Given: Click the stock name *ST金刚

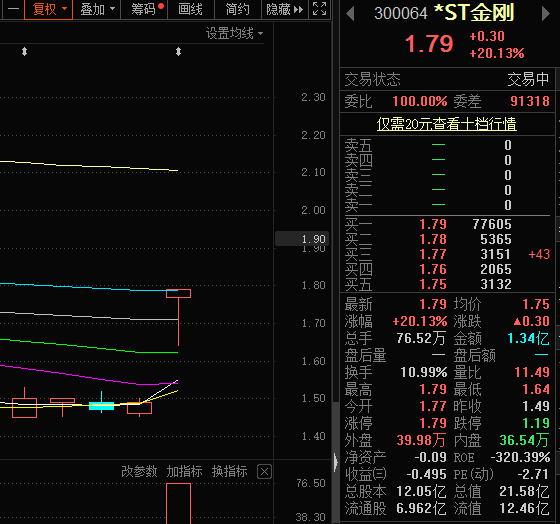Looking at the screenshot, I should (x=474, y=13).
